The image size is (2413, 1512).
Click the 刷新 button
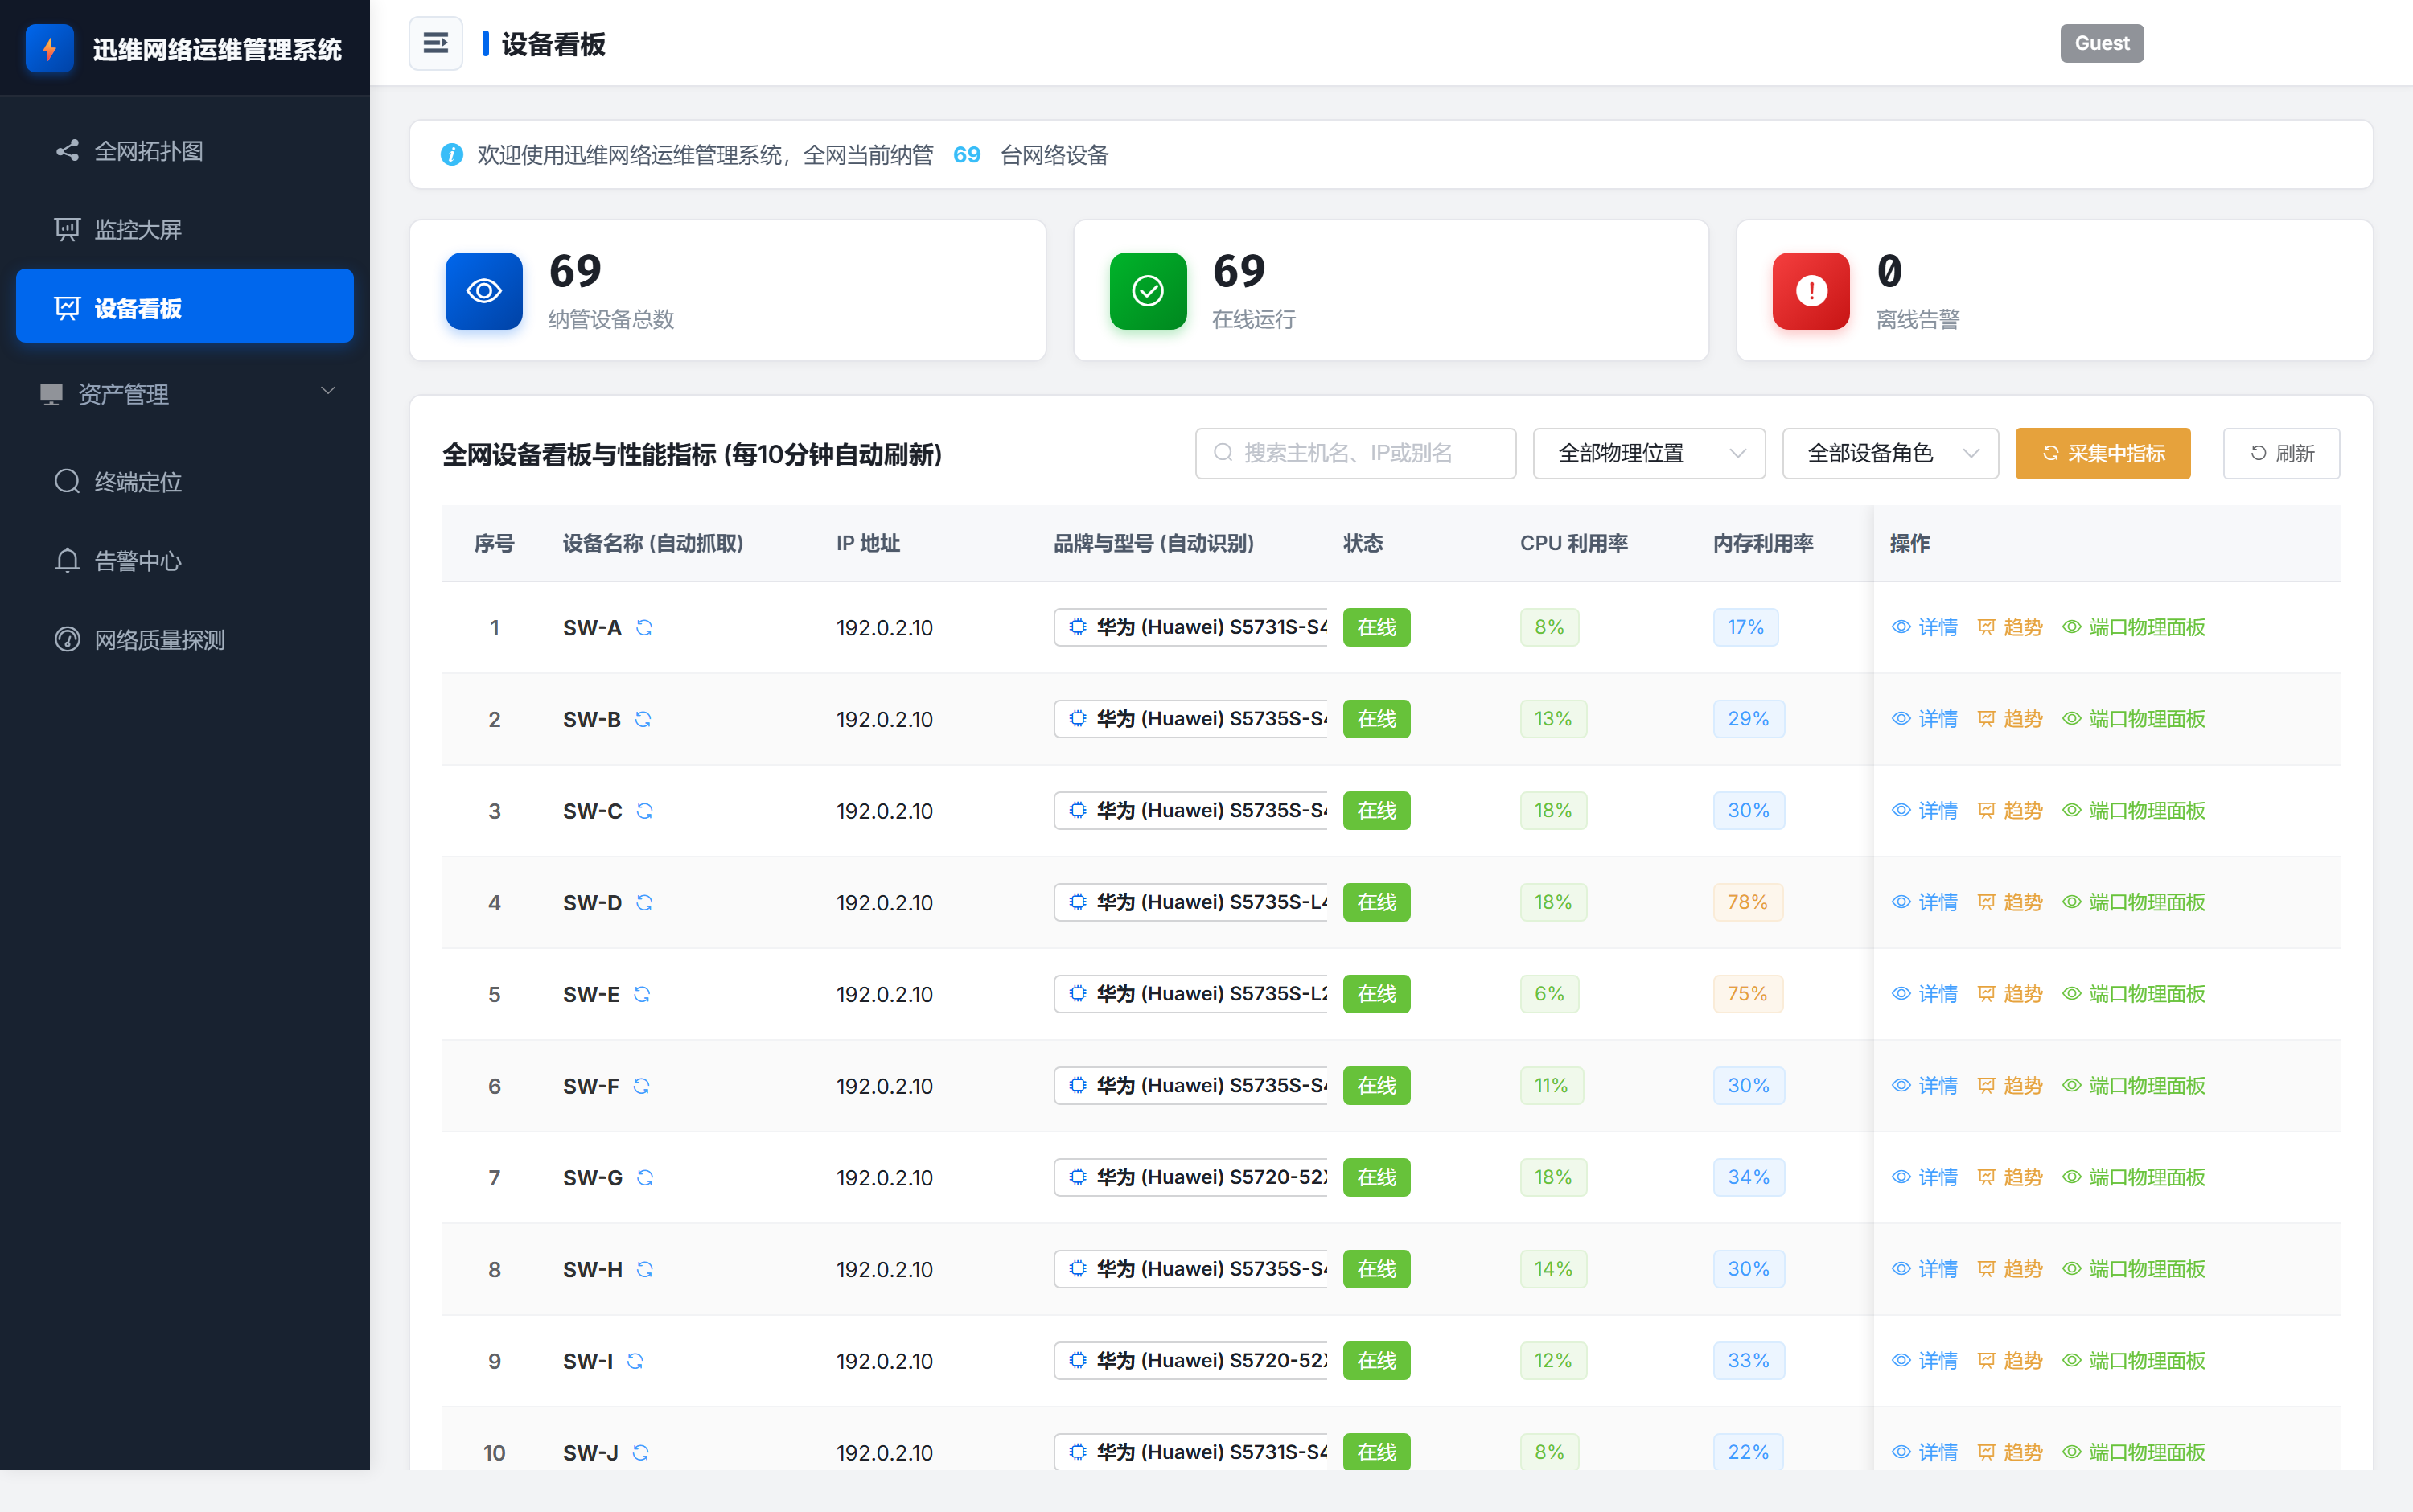point(2281,453)
